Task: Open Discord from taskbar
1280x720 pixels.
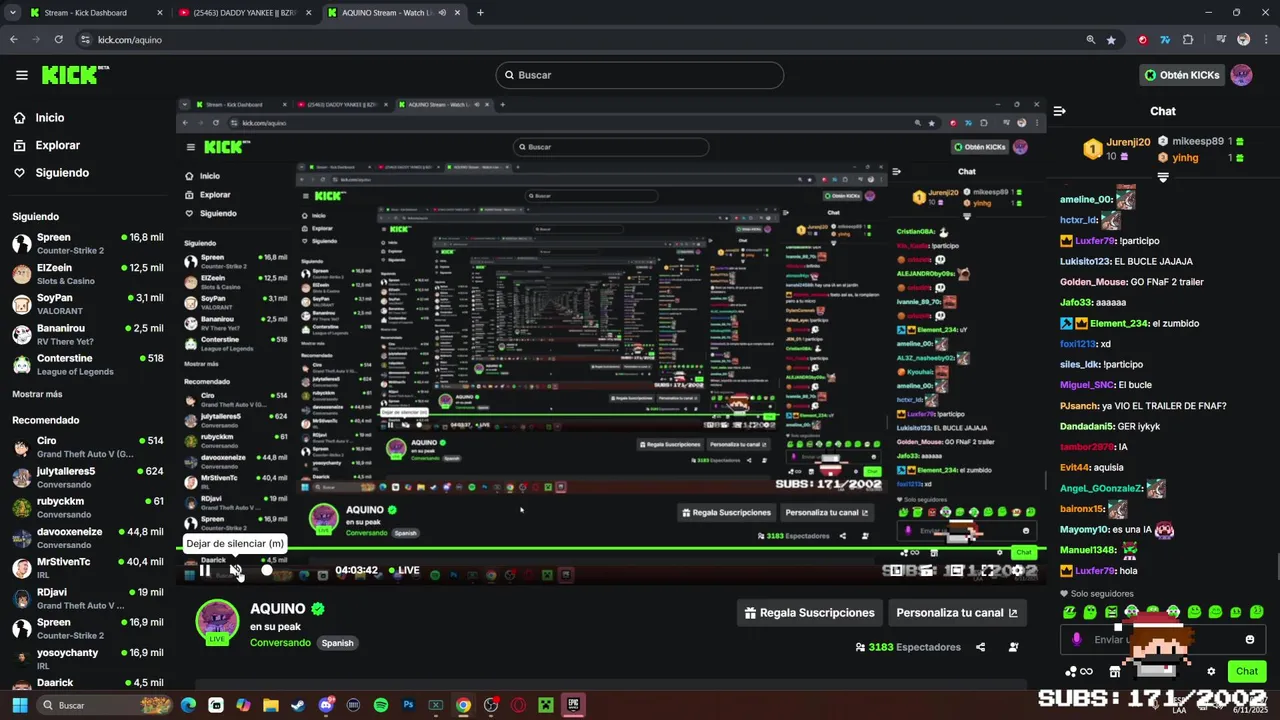Action: (x=325, y=705)
